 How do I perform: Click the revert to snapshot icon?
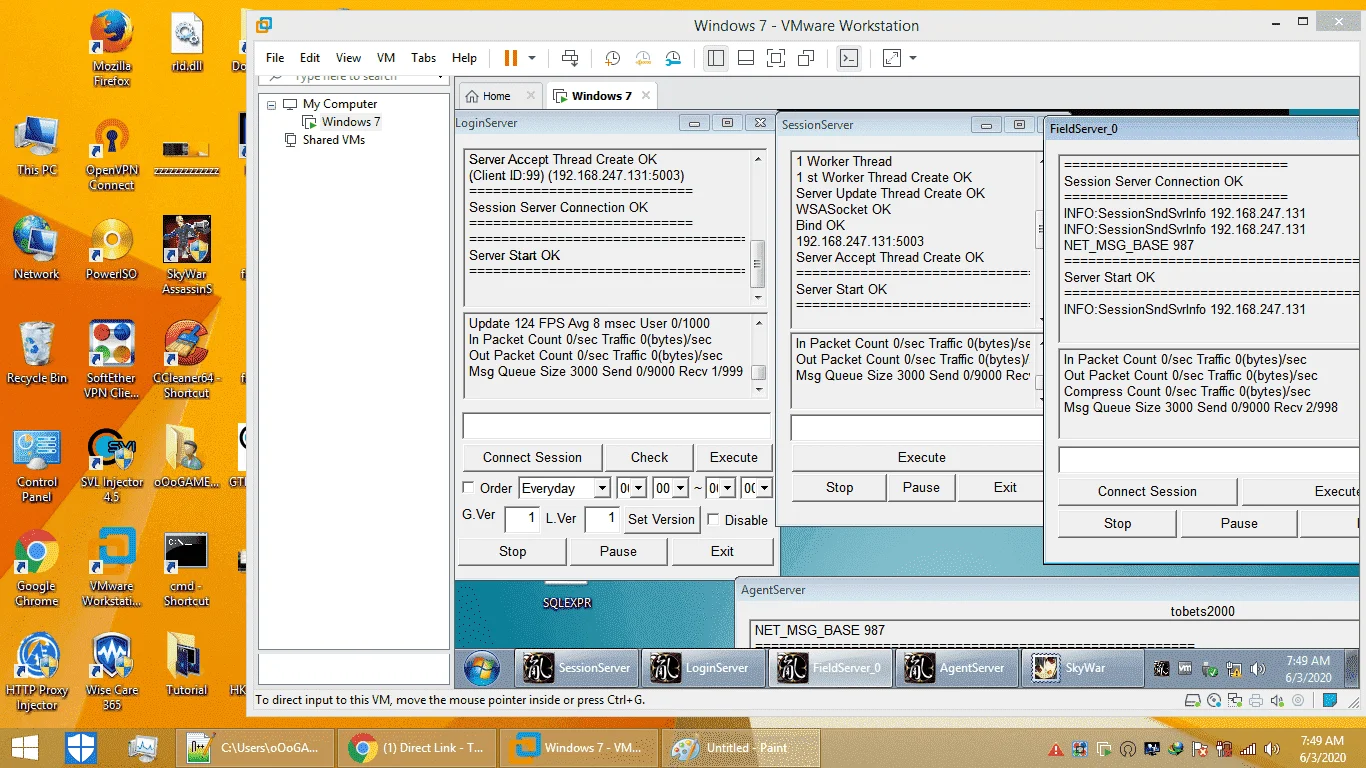643,58
